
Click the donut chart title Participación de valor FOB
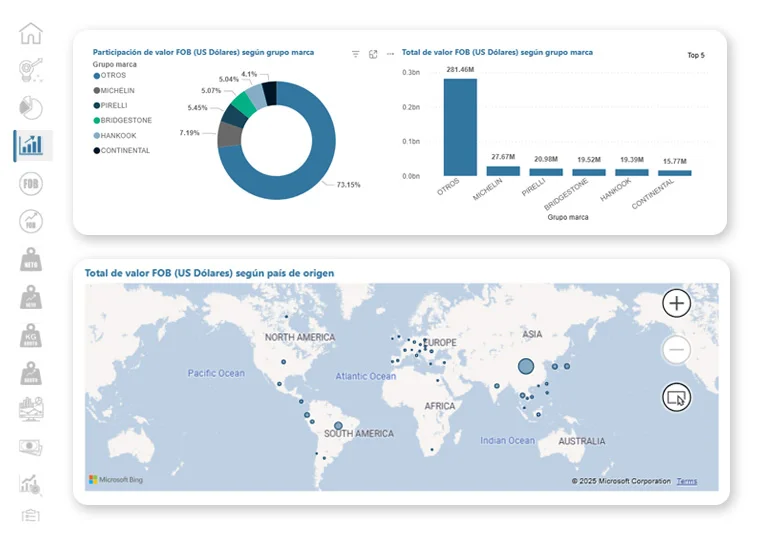203,52
